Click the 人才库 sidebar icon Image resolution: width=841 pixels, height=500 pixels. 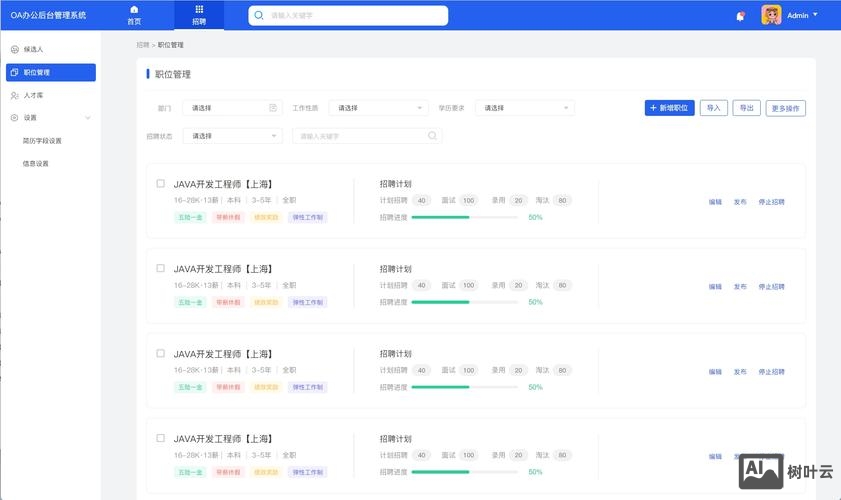(x=14, y=95)
